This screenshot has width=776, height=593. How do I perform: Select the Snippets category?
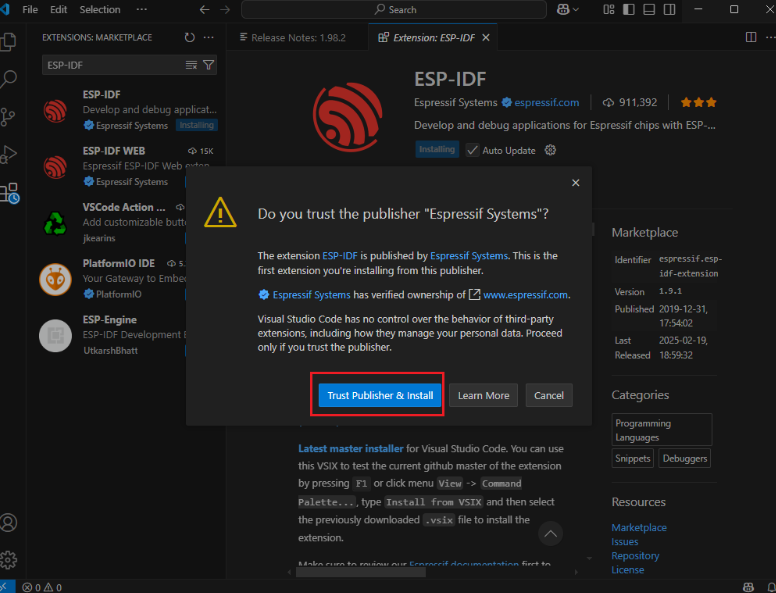pos(632,458)
